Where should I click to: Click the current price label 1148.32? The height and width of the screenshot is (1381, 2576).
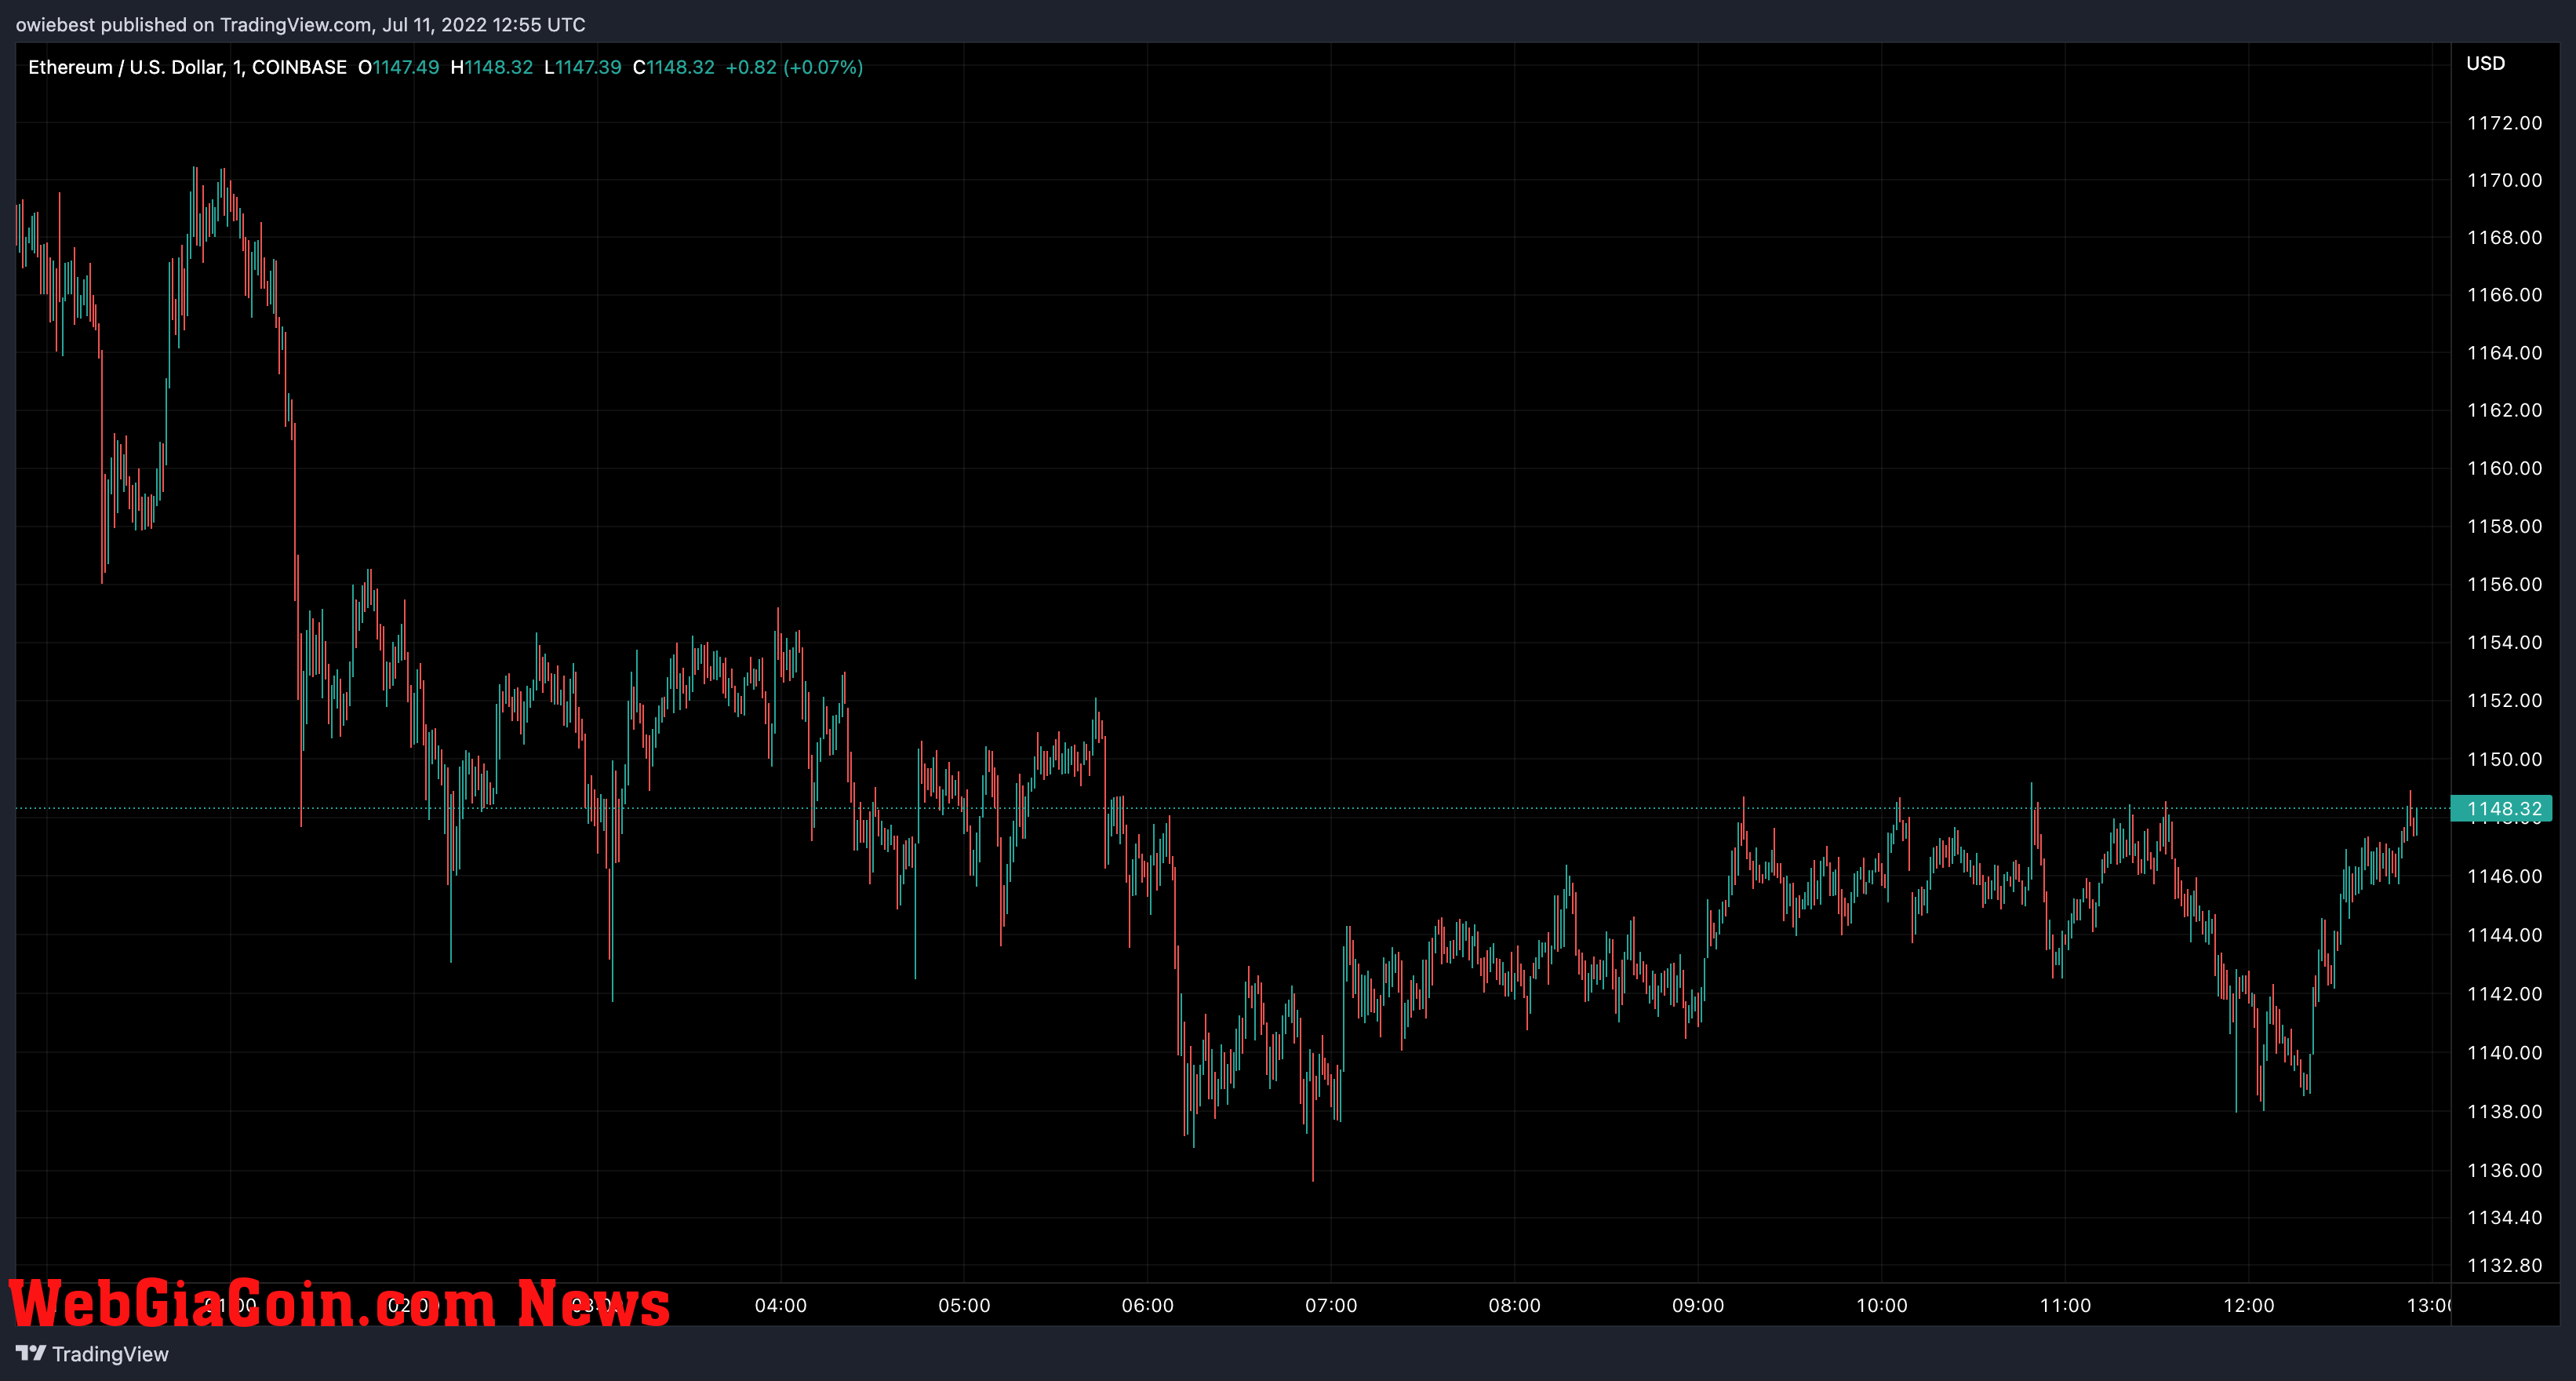pyautogui.click(x=2503, y=809)
